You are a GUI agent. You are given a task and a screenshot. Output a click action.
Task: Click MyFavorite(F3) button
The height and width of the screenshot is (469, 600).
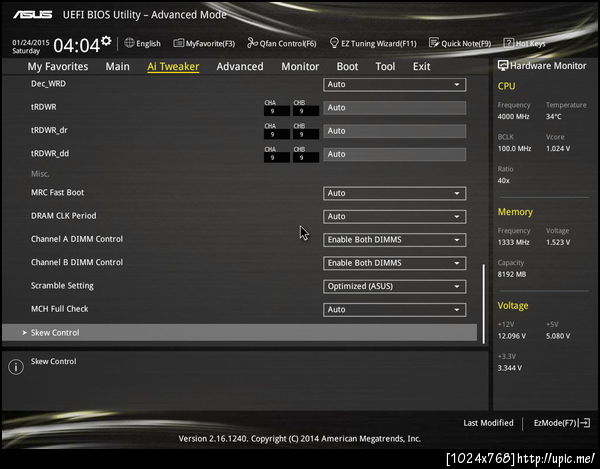click(204, 43)
